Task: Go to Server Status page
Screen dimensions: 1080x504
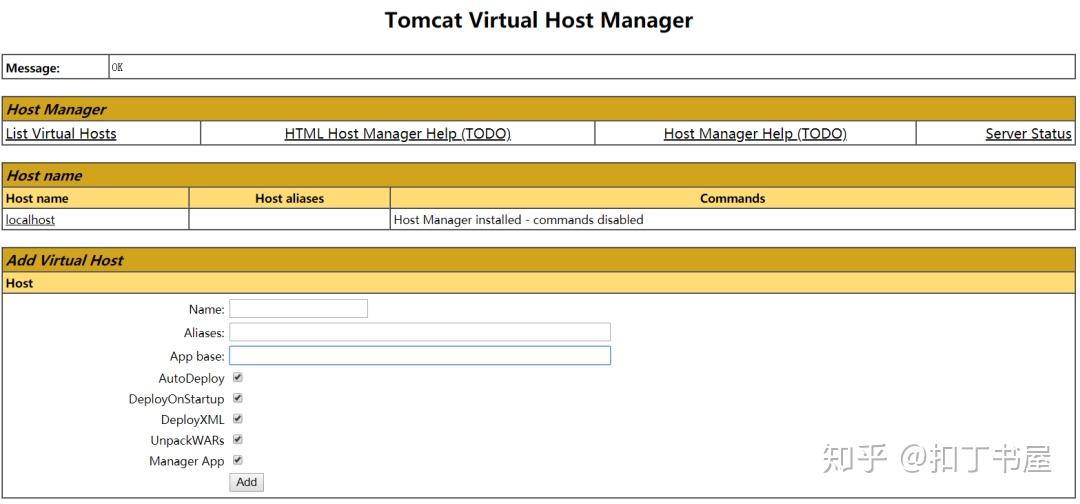Action: 1028,134
